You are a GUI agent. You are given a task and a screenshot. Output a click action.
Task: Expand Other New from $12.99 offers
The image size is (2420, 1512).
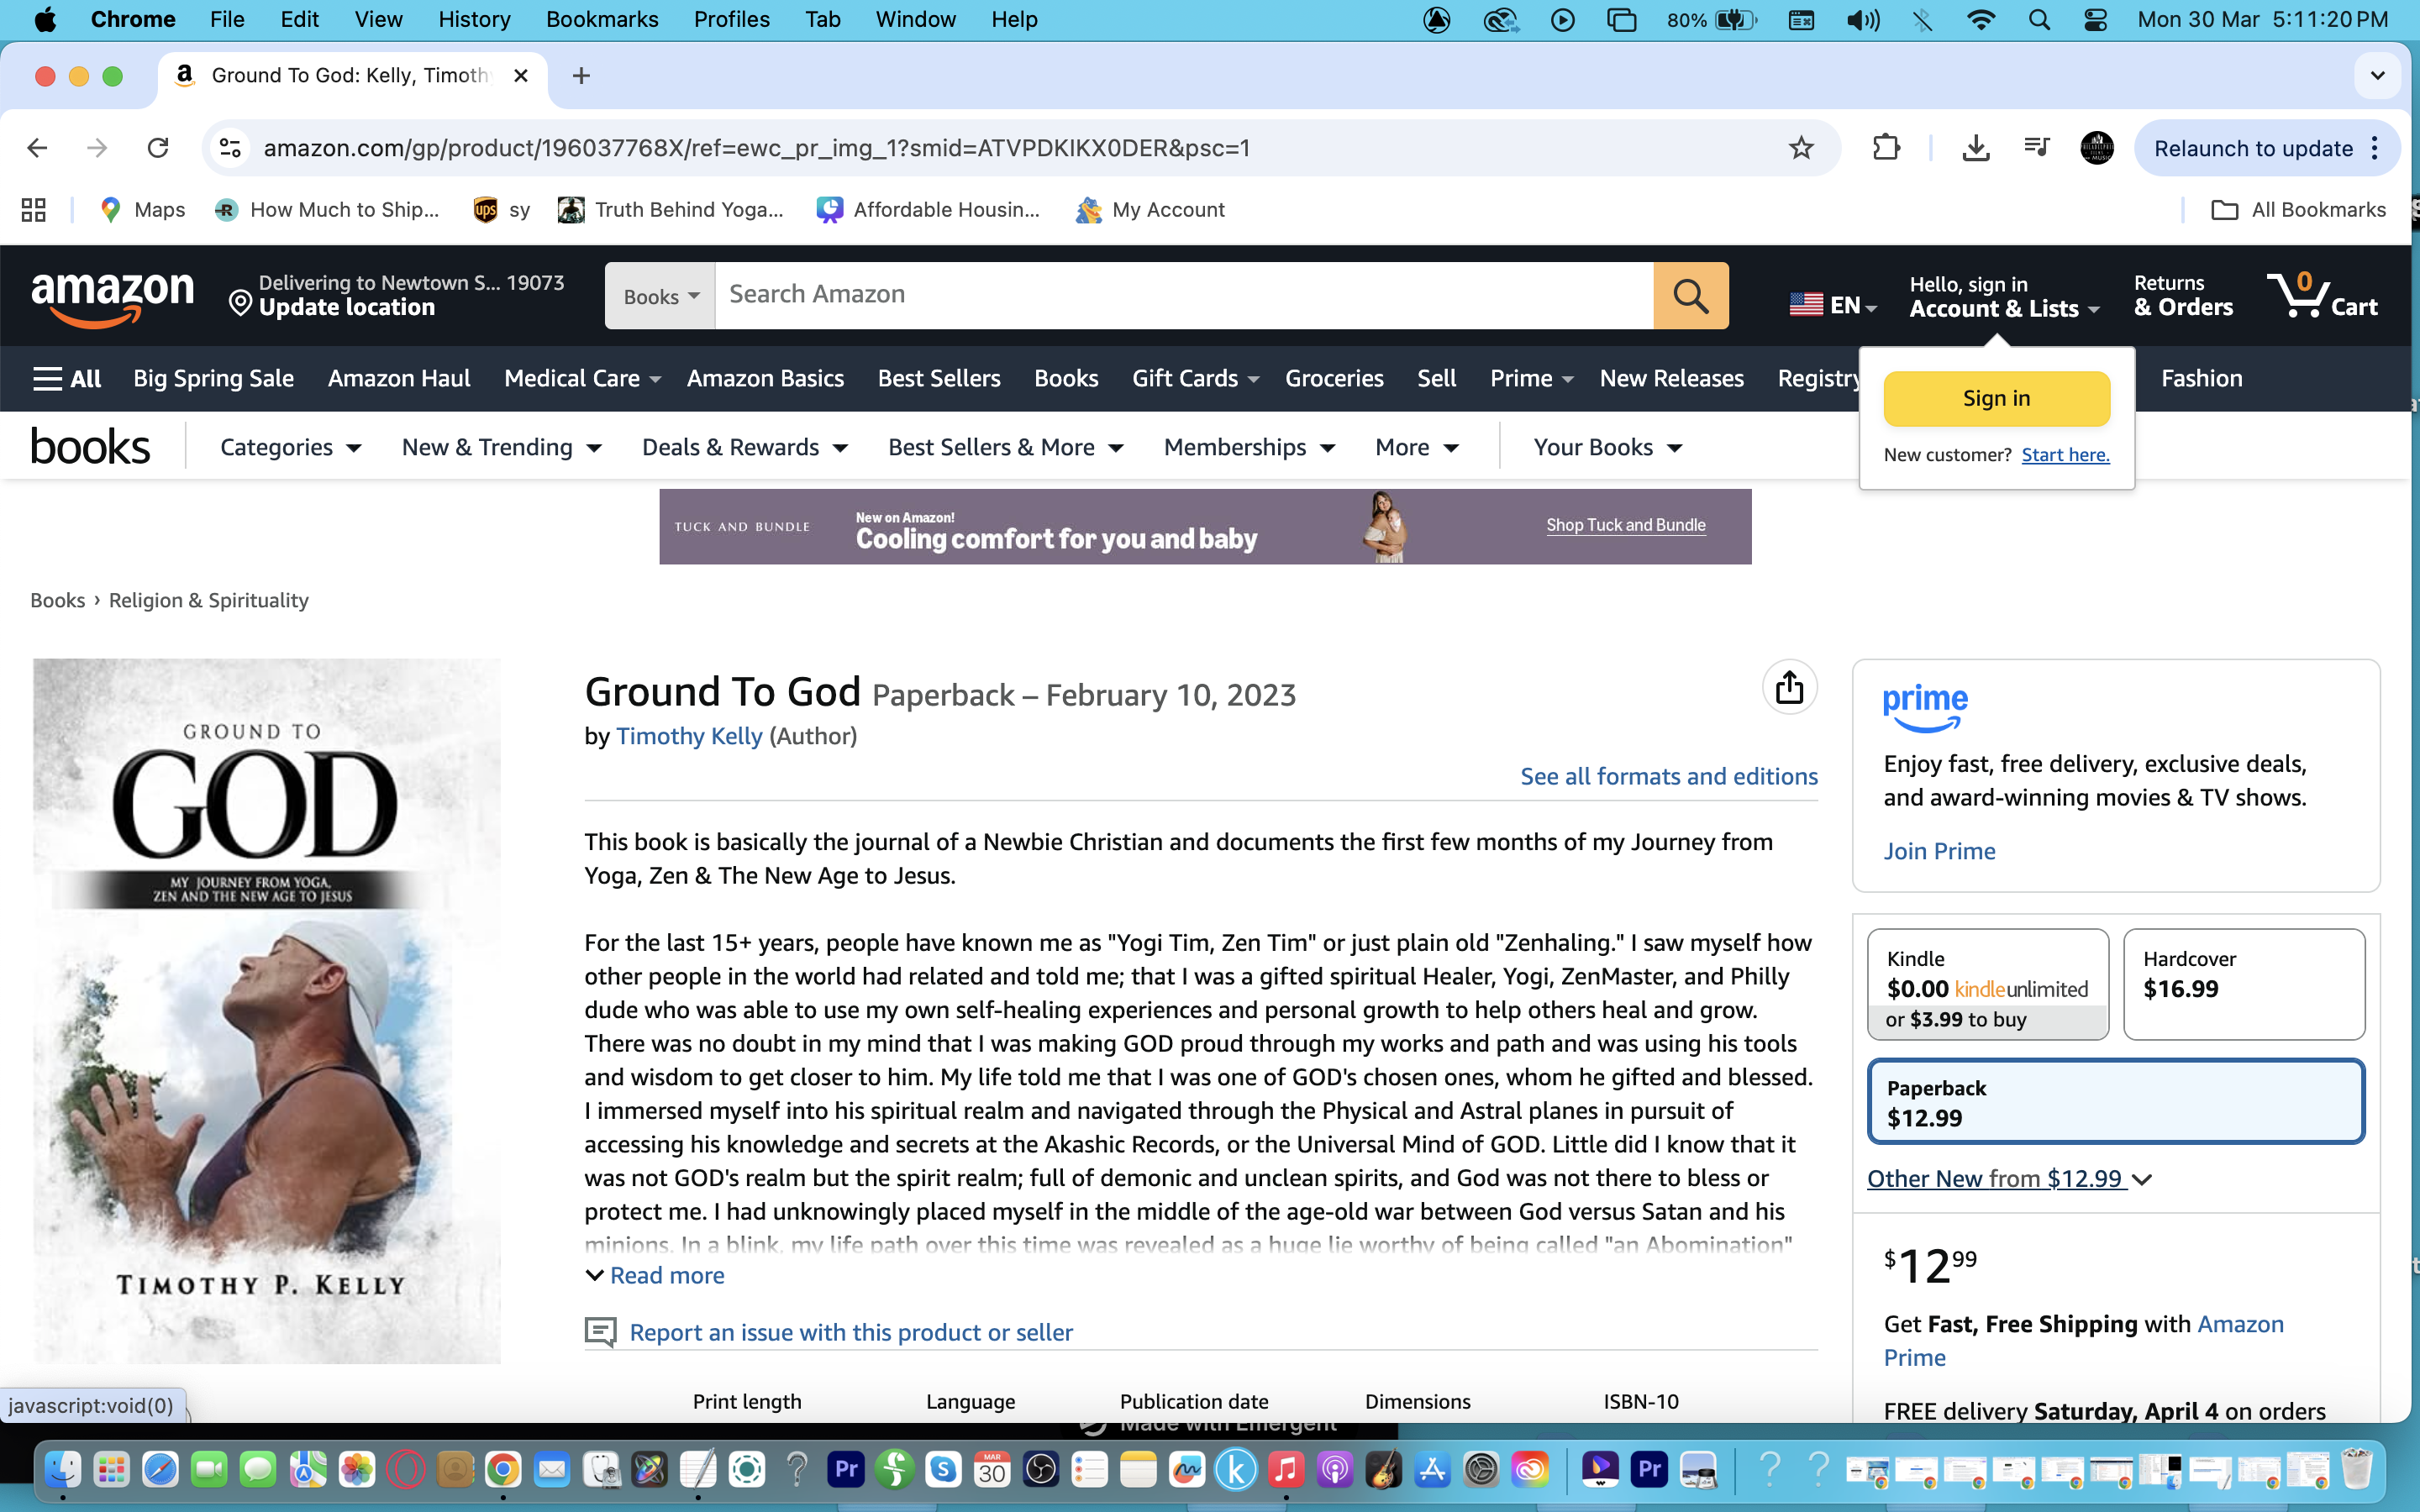(x=2008, y=1179)
